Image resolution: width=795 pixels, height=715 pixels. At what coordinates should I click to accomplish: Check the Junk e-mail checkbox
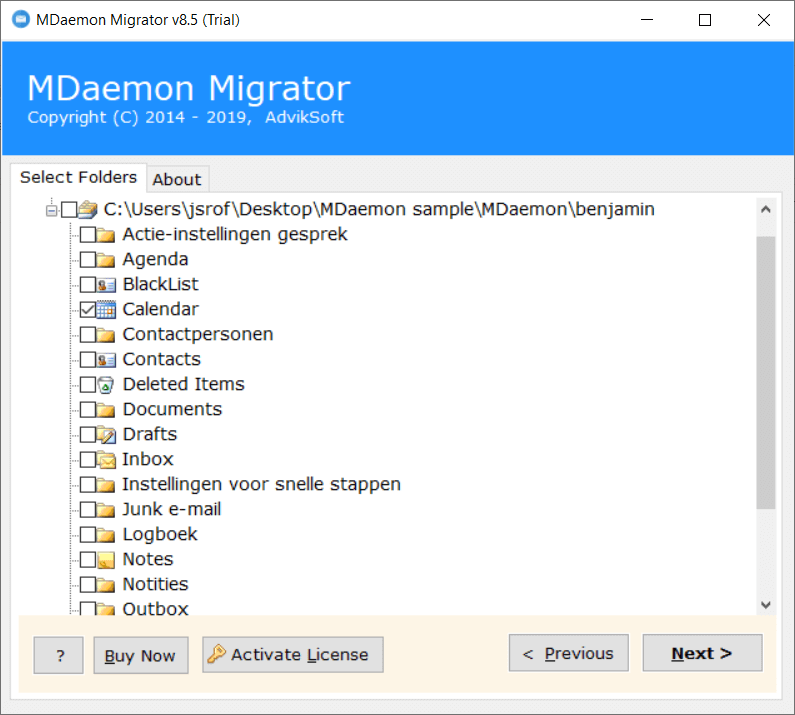tap(88, 509)
